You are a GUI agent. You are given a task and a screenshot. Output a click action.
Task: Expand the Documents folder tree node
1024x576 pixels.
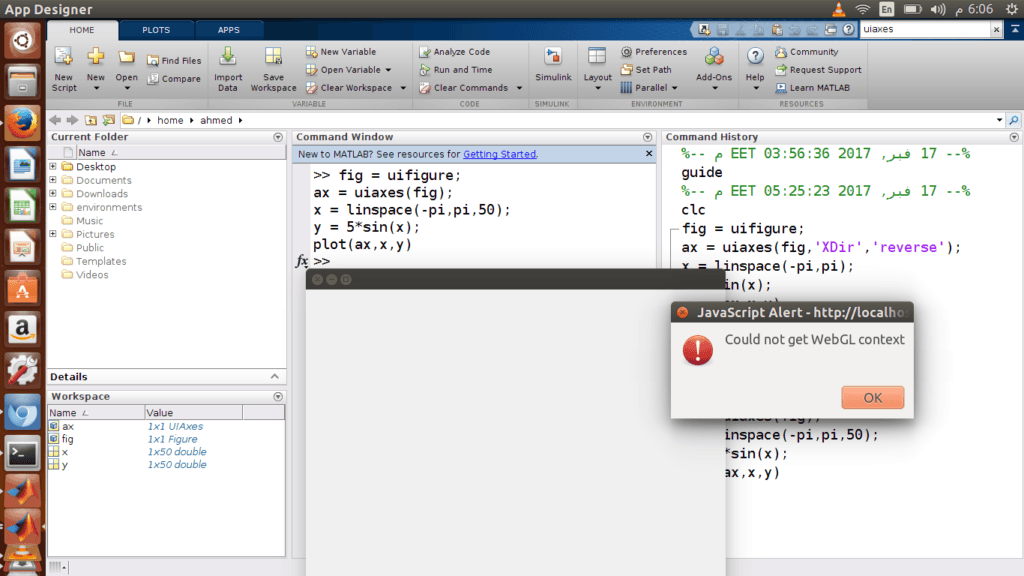[53, 181]
